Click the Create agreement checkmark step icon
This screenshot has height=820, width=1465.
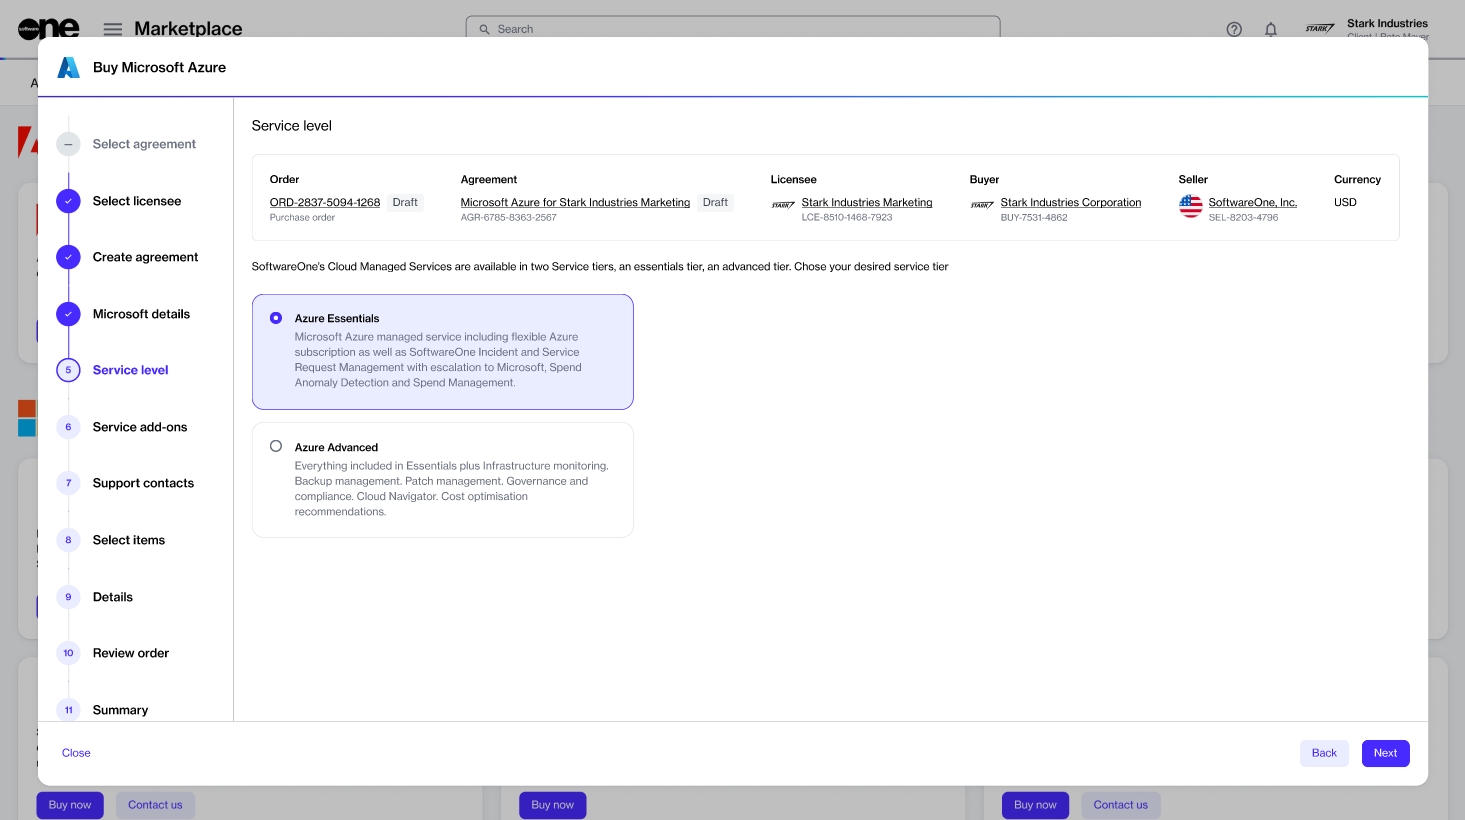pyautogui.click(x=68, y=257)
